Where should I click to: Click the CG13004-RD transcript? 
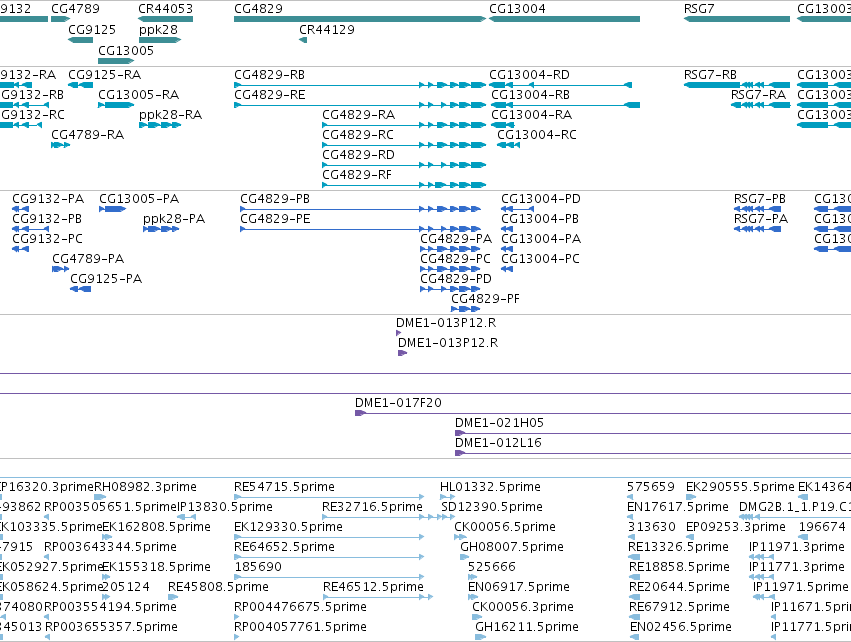(561, 85)
